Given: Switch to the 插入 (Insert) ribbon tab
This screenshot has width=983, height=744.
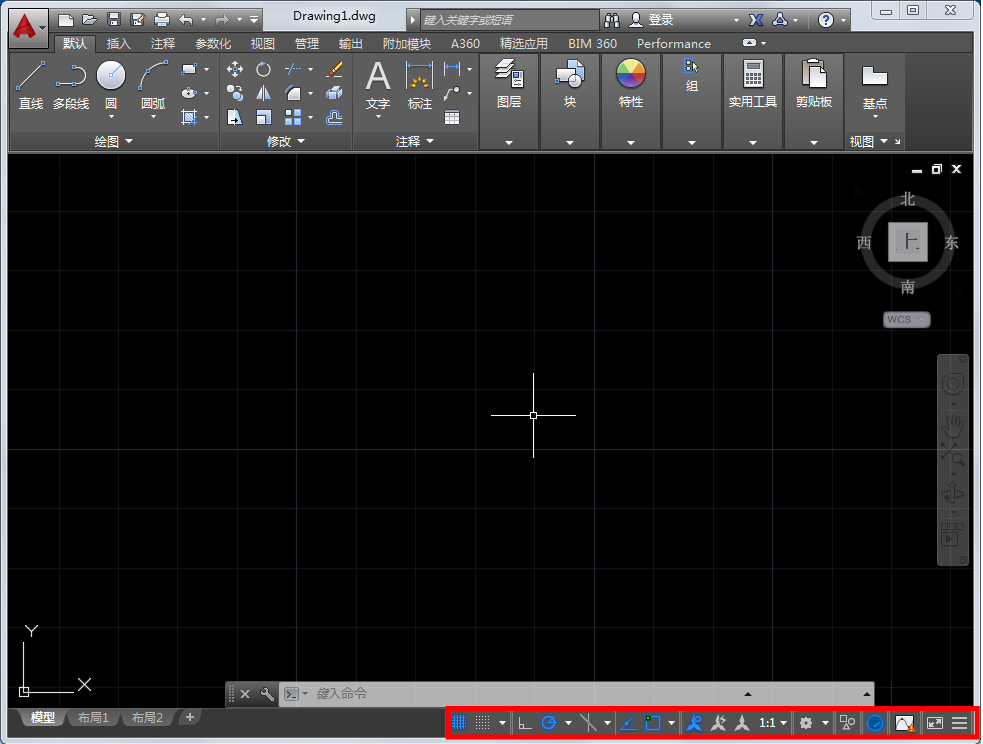Looking at the screenshot, I should coord(118,44).
